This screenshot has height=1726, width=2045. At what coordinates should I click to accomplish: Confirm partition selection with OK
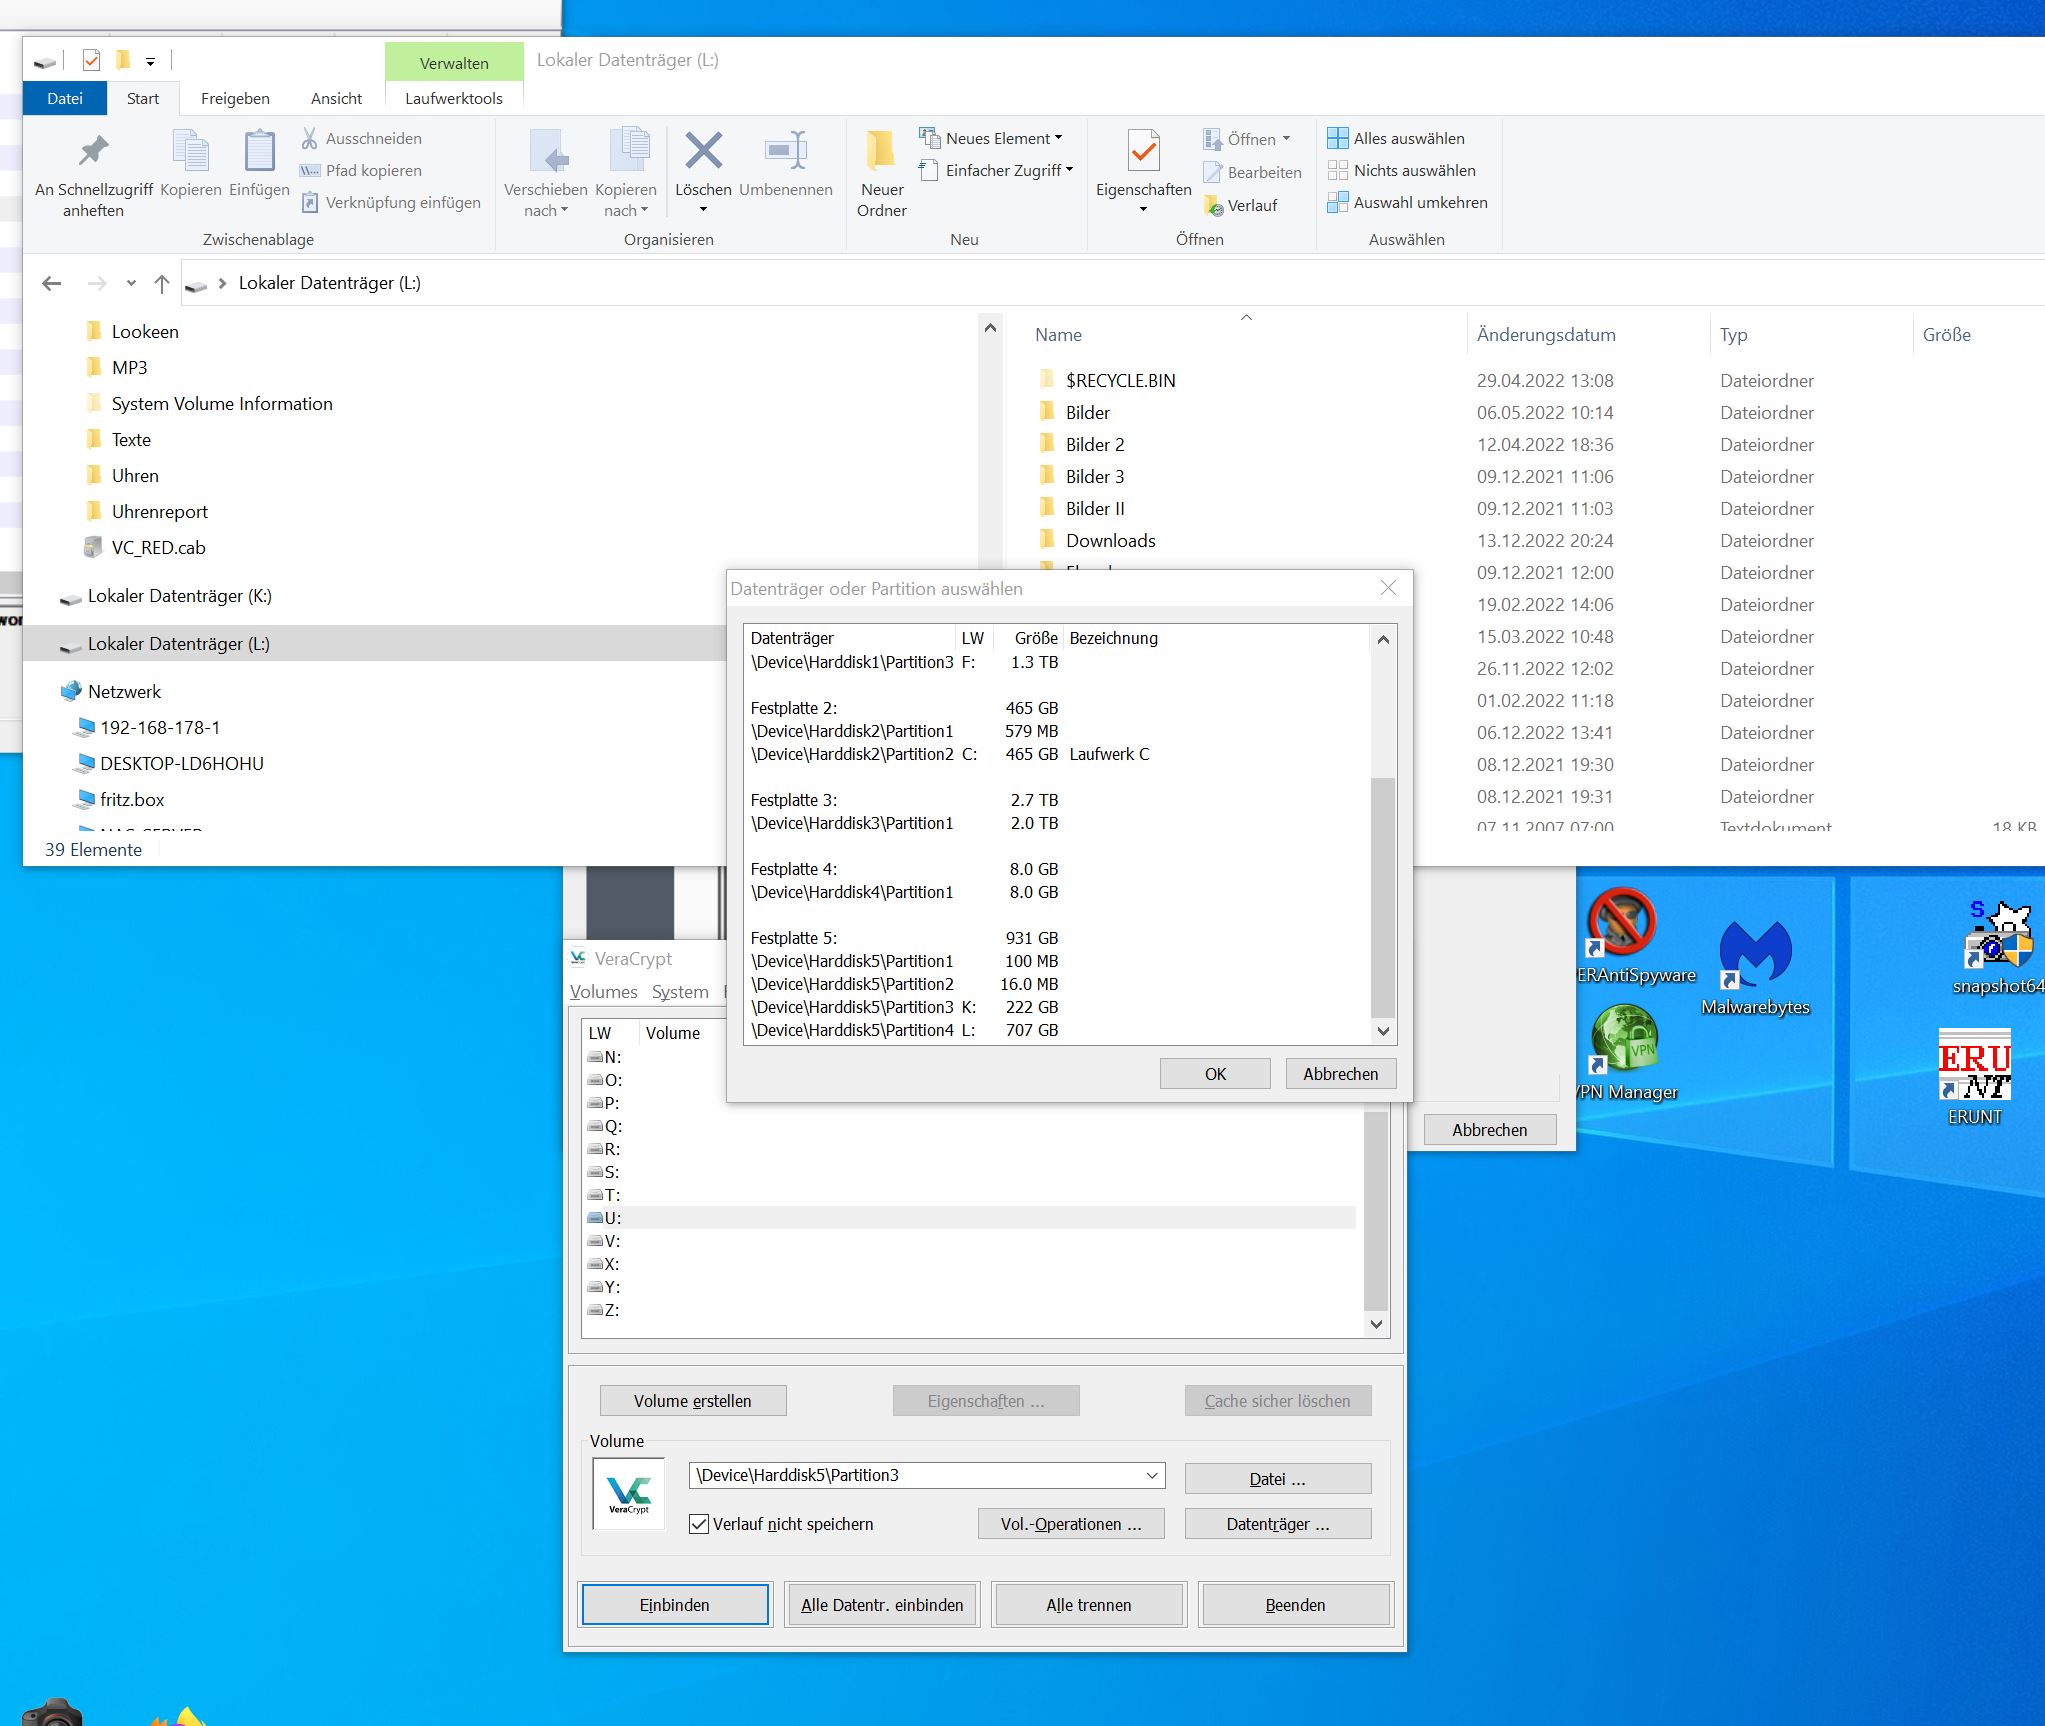coord(1215,1073)
